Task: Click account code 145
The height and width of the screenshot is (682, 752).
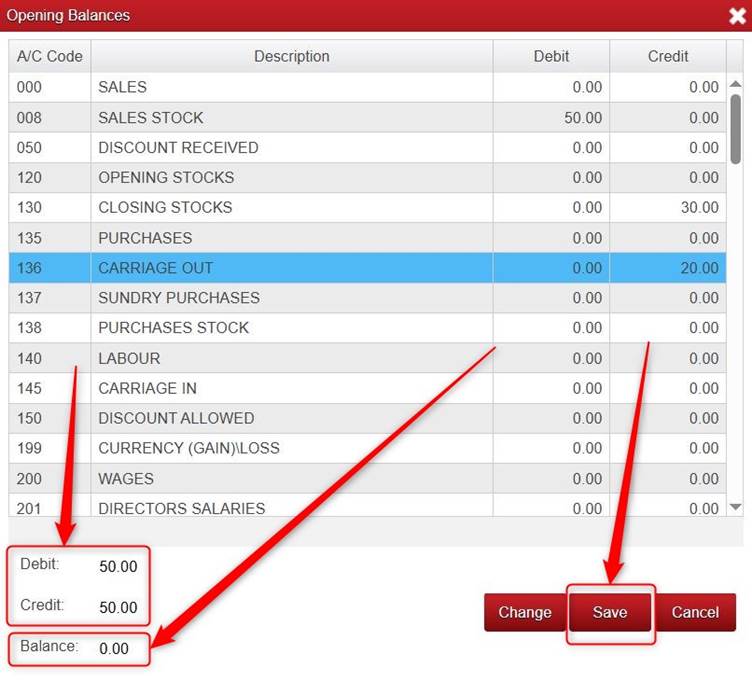Action: (x=29, y=388)
